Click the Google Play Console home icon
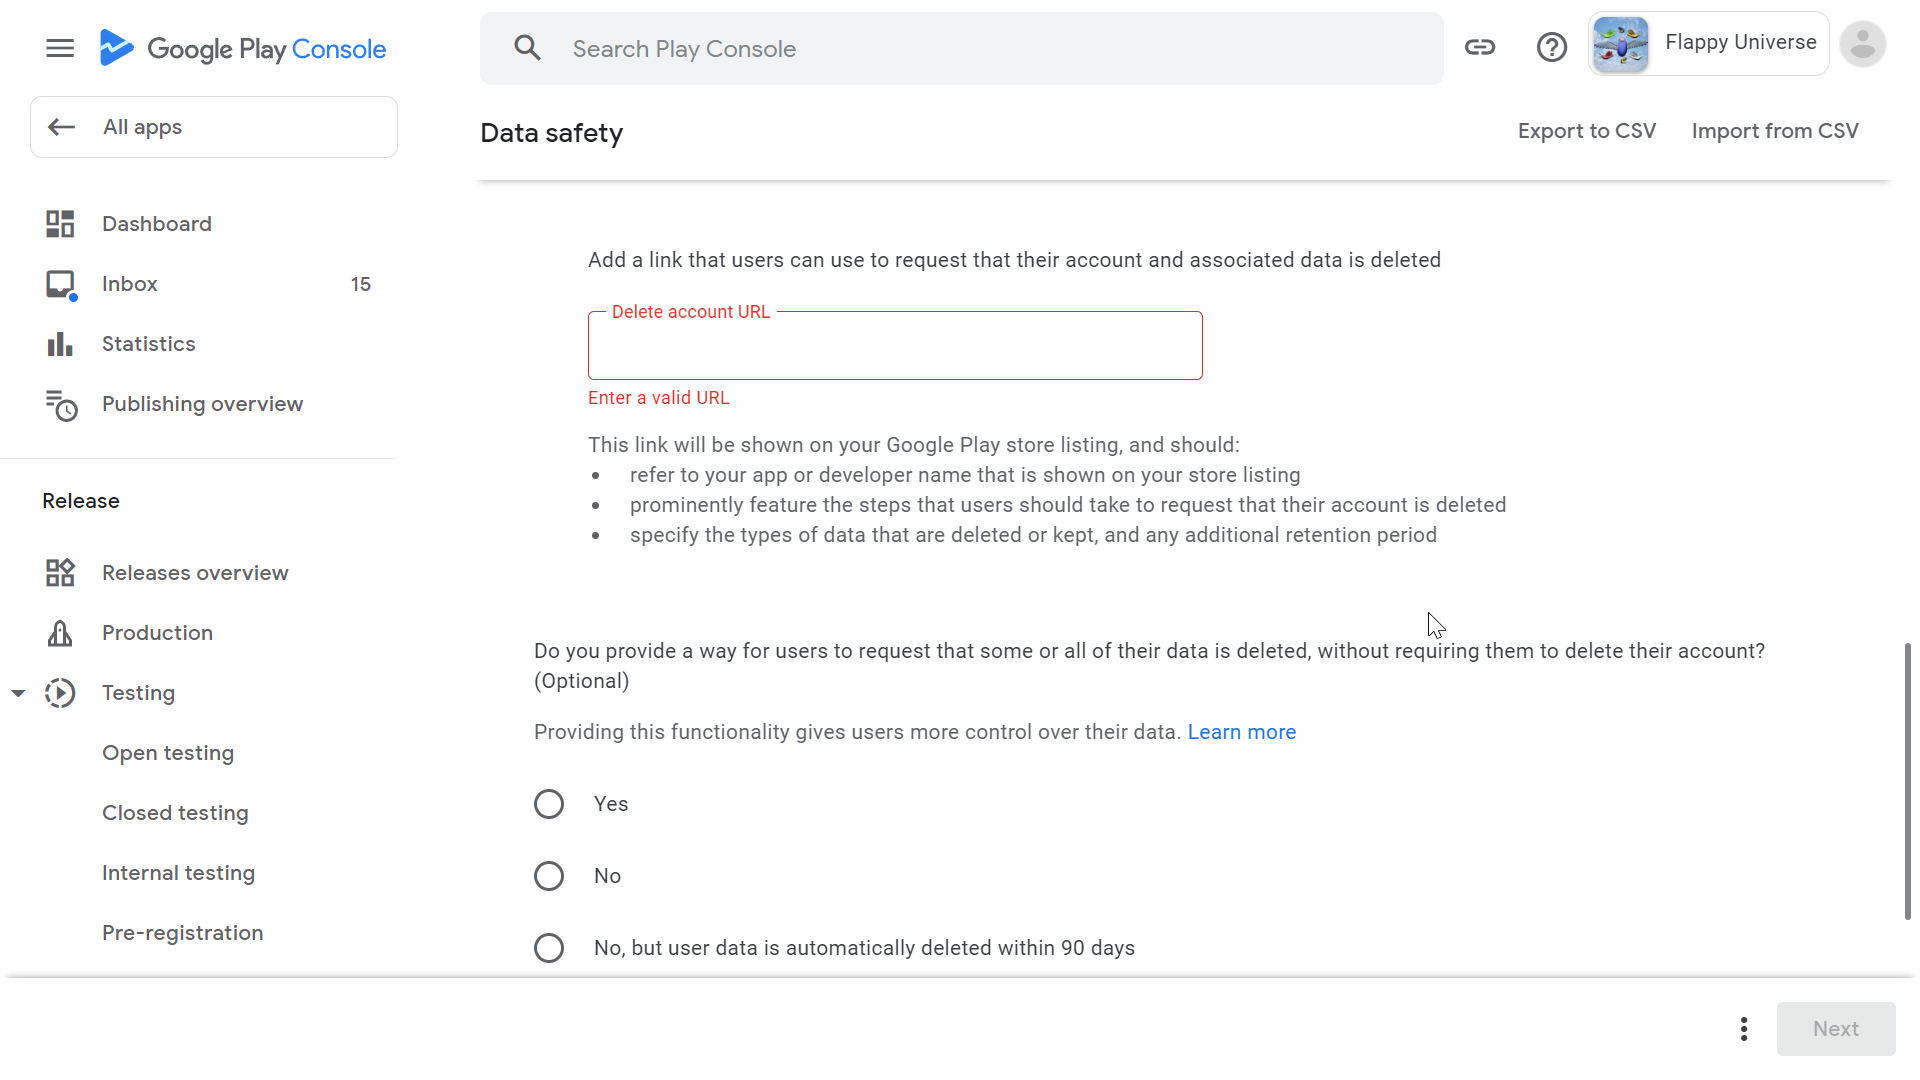The width and height of the screenshot is (1920, 1080). point(116,49)
